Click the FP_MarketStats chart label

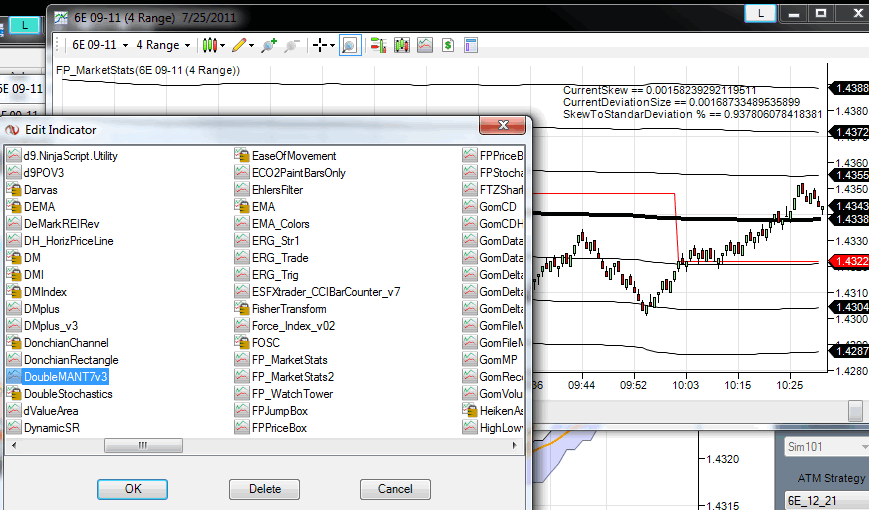[x=148, y=70]
